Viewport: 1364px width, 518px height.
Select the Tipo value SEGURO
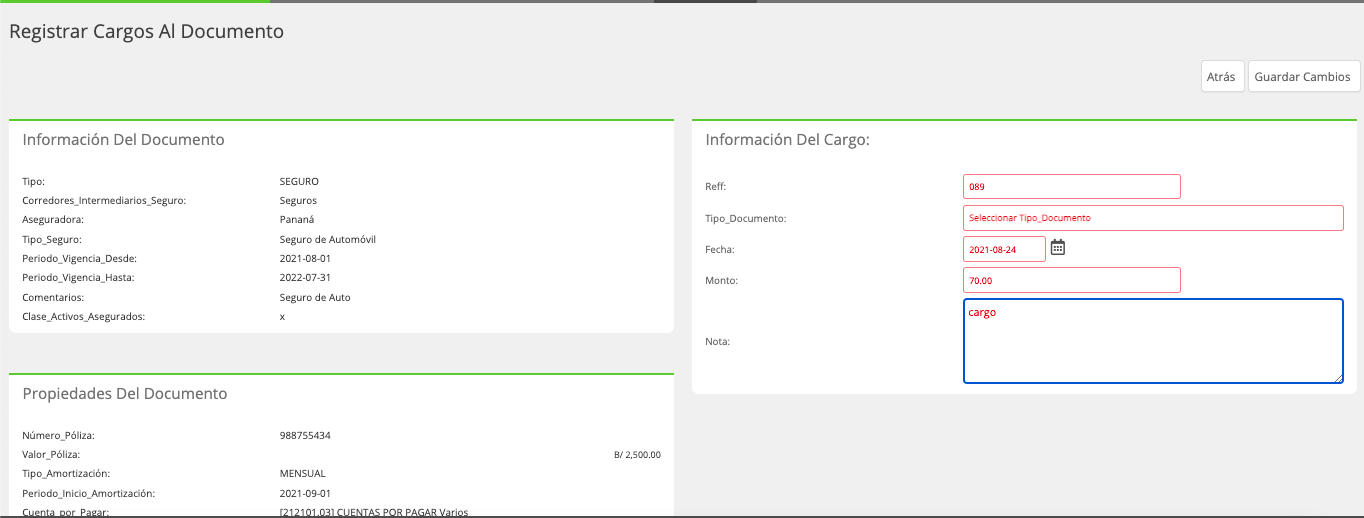(x=299, y=182)
